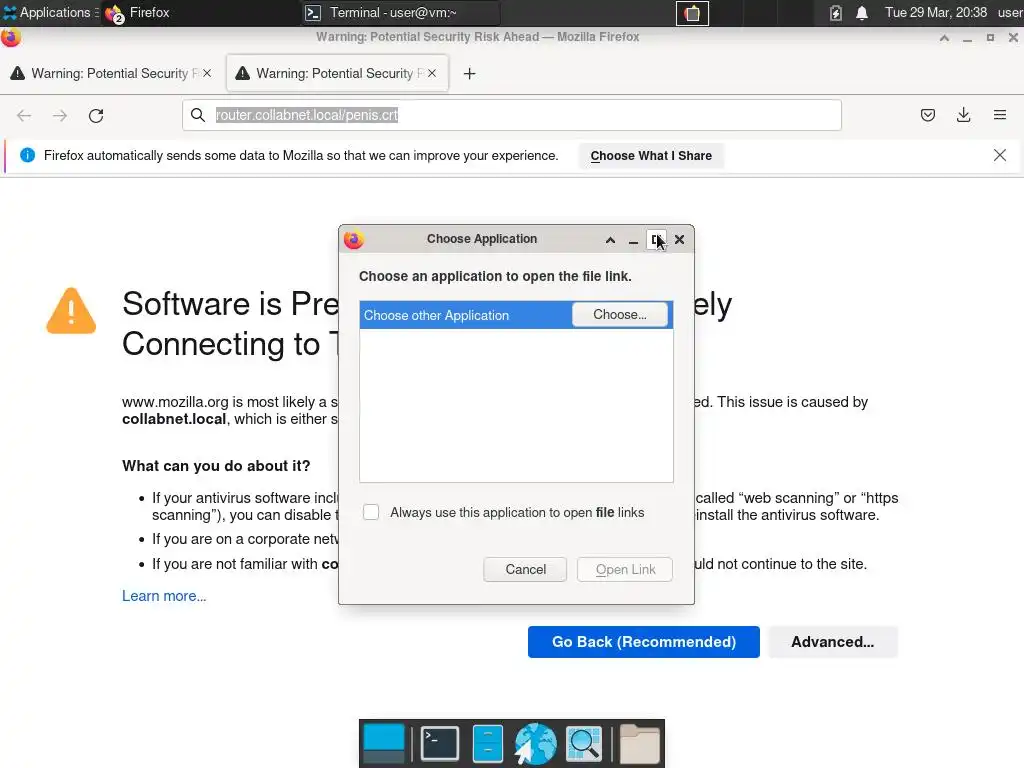Minimize the Firefox main window
The image size is (1024, 768).
tap(967, 38)
